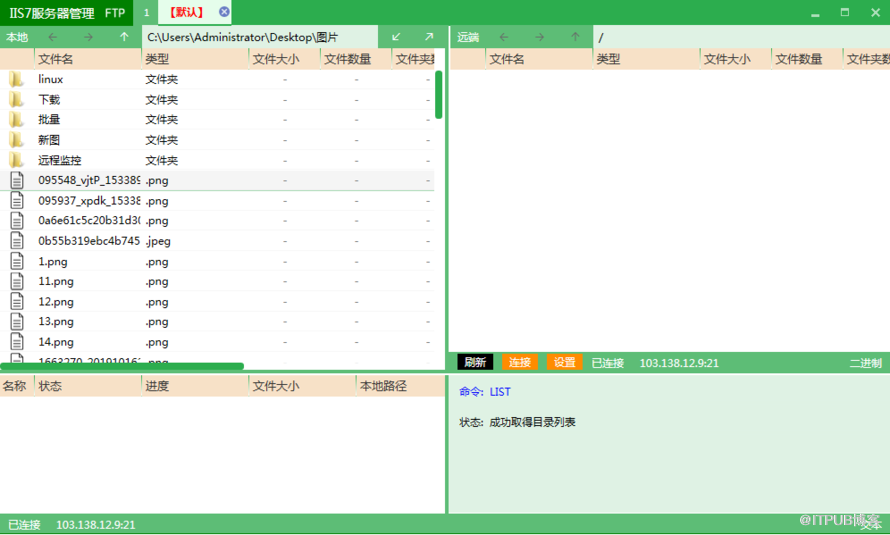890x535 pixels.
Task: Select the folder name 远程监控
Action: 60,161
